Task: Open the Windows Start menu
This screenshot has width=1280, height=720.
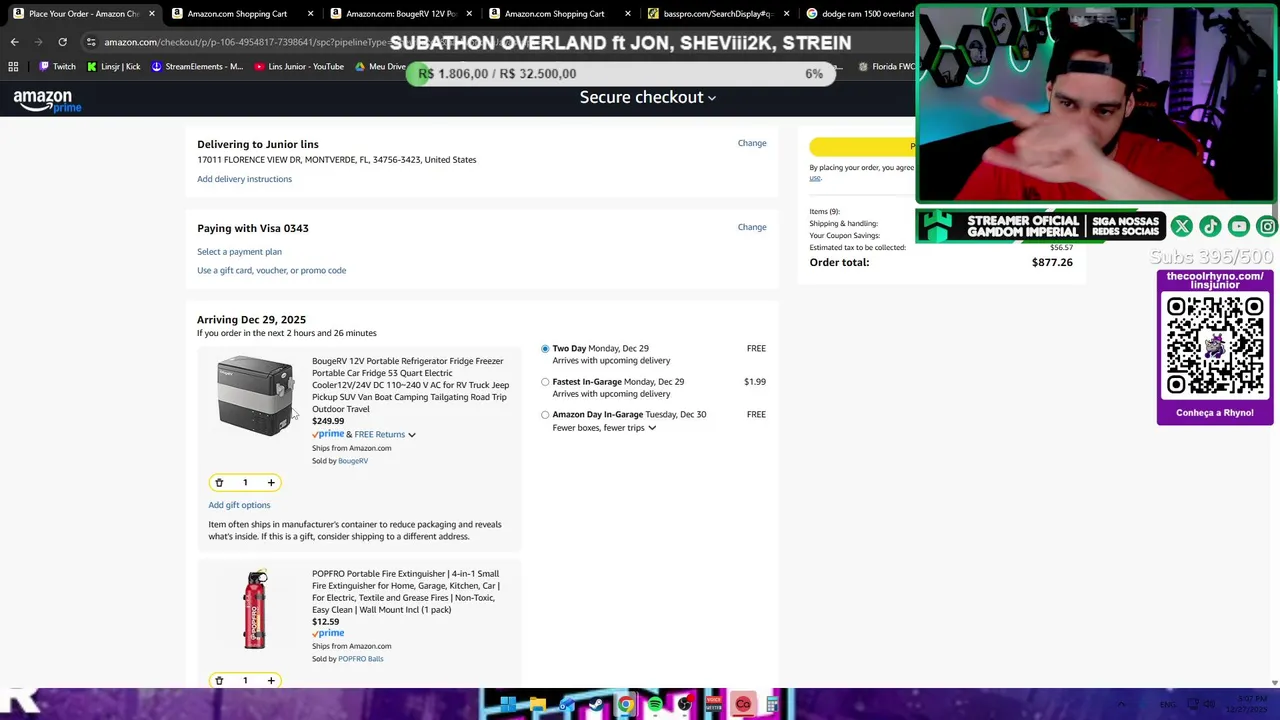Action: point(508,705)
